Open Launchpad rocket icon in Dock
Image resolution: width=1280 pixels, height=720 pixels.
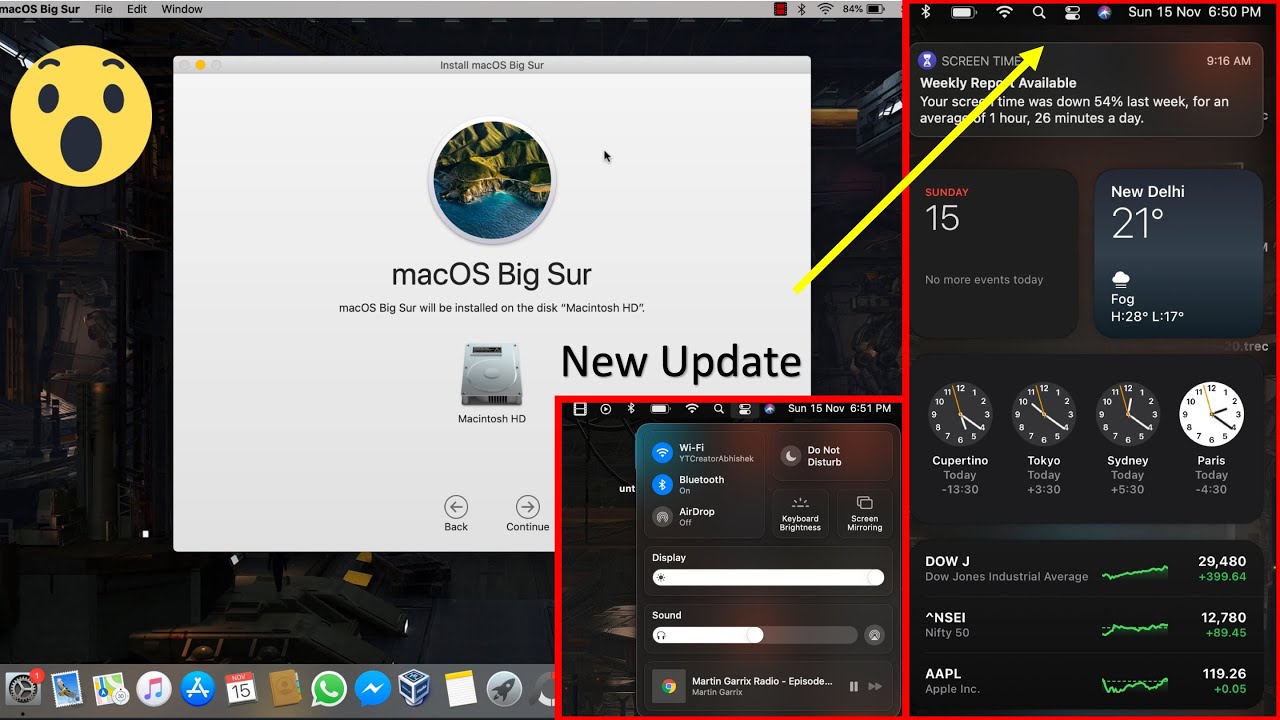coord(504,688)
